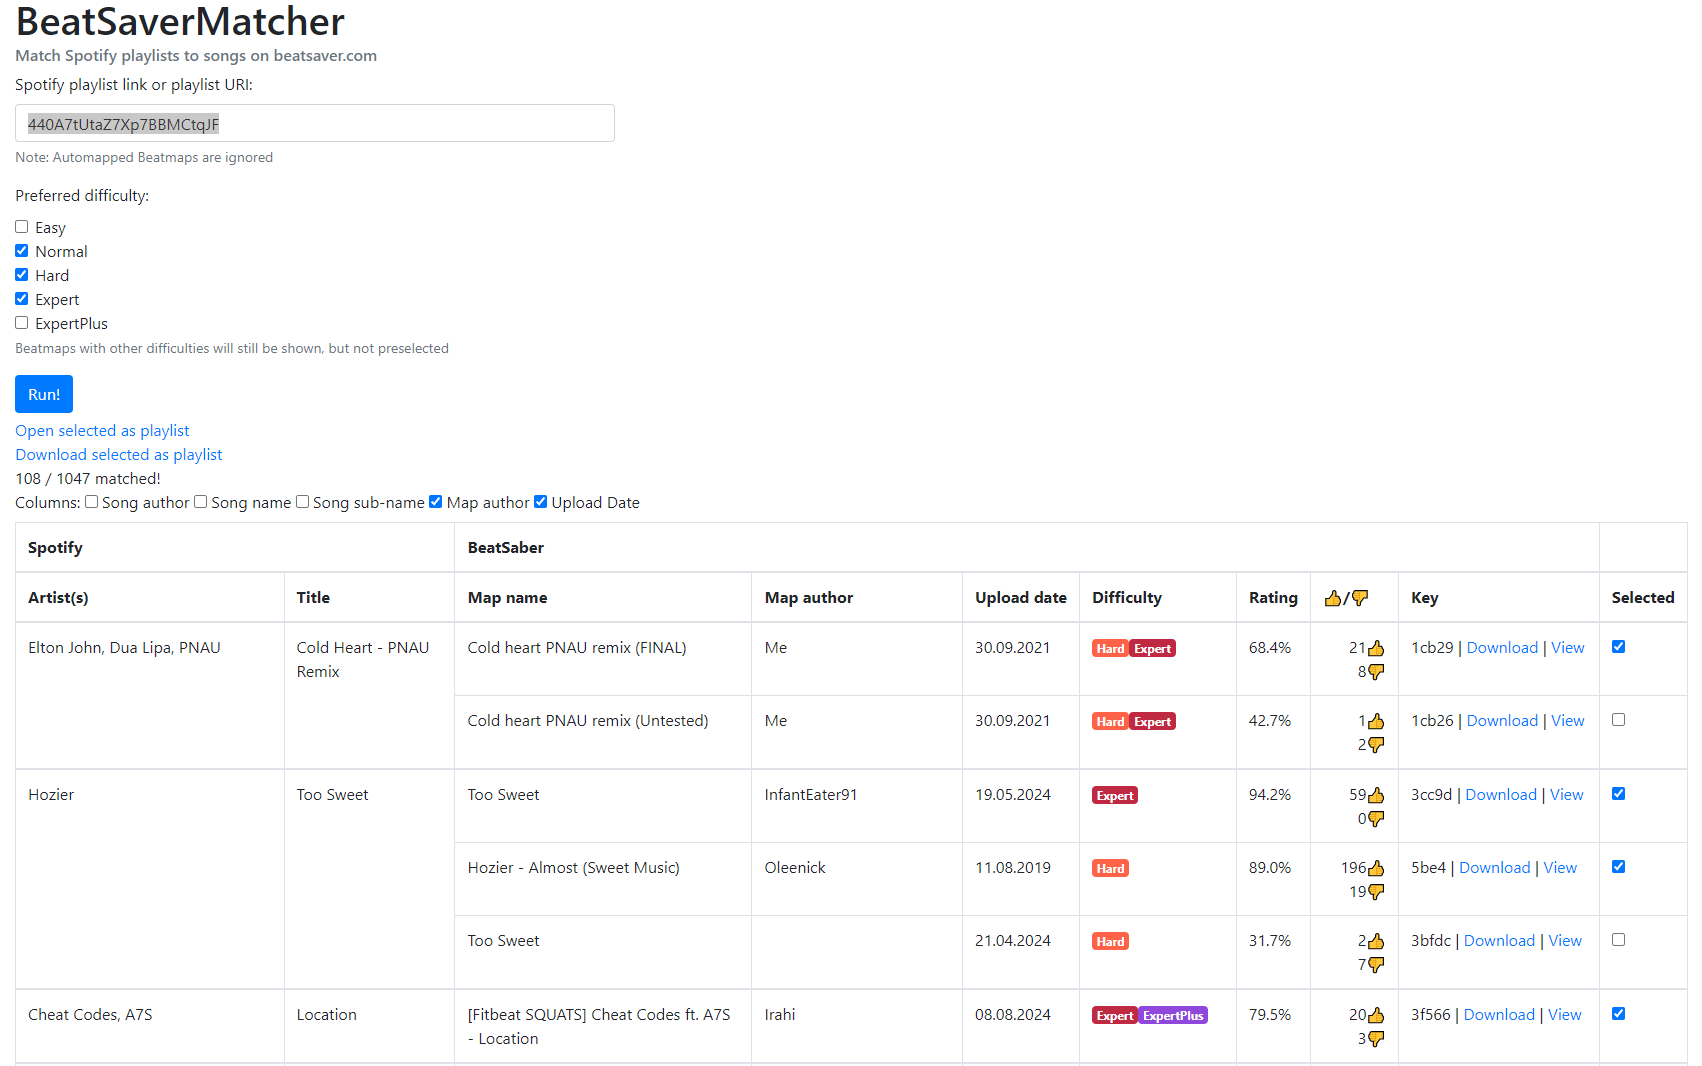Hide the Upload Date column

(x=540, y=502)
